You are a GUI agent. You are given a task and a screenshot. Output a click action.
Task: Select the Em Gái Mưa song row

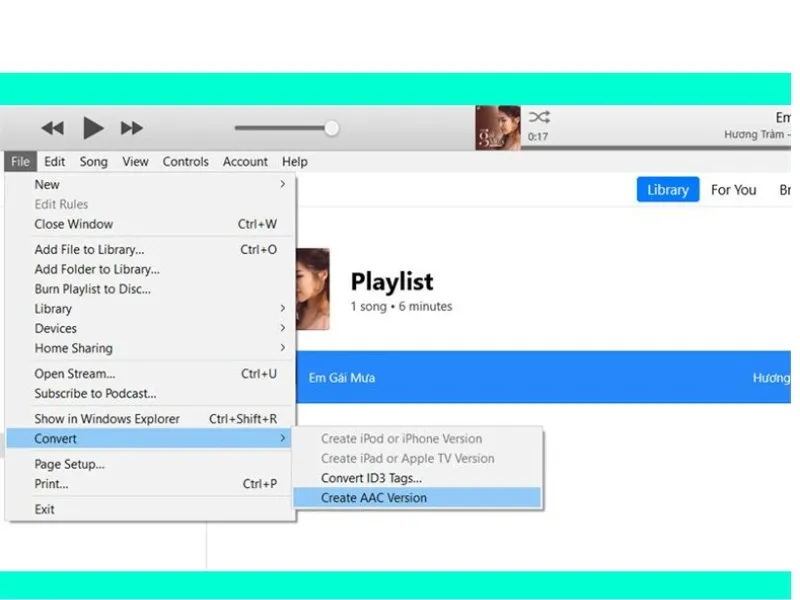(543, 378)
